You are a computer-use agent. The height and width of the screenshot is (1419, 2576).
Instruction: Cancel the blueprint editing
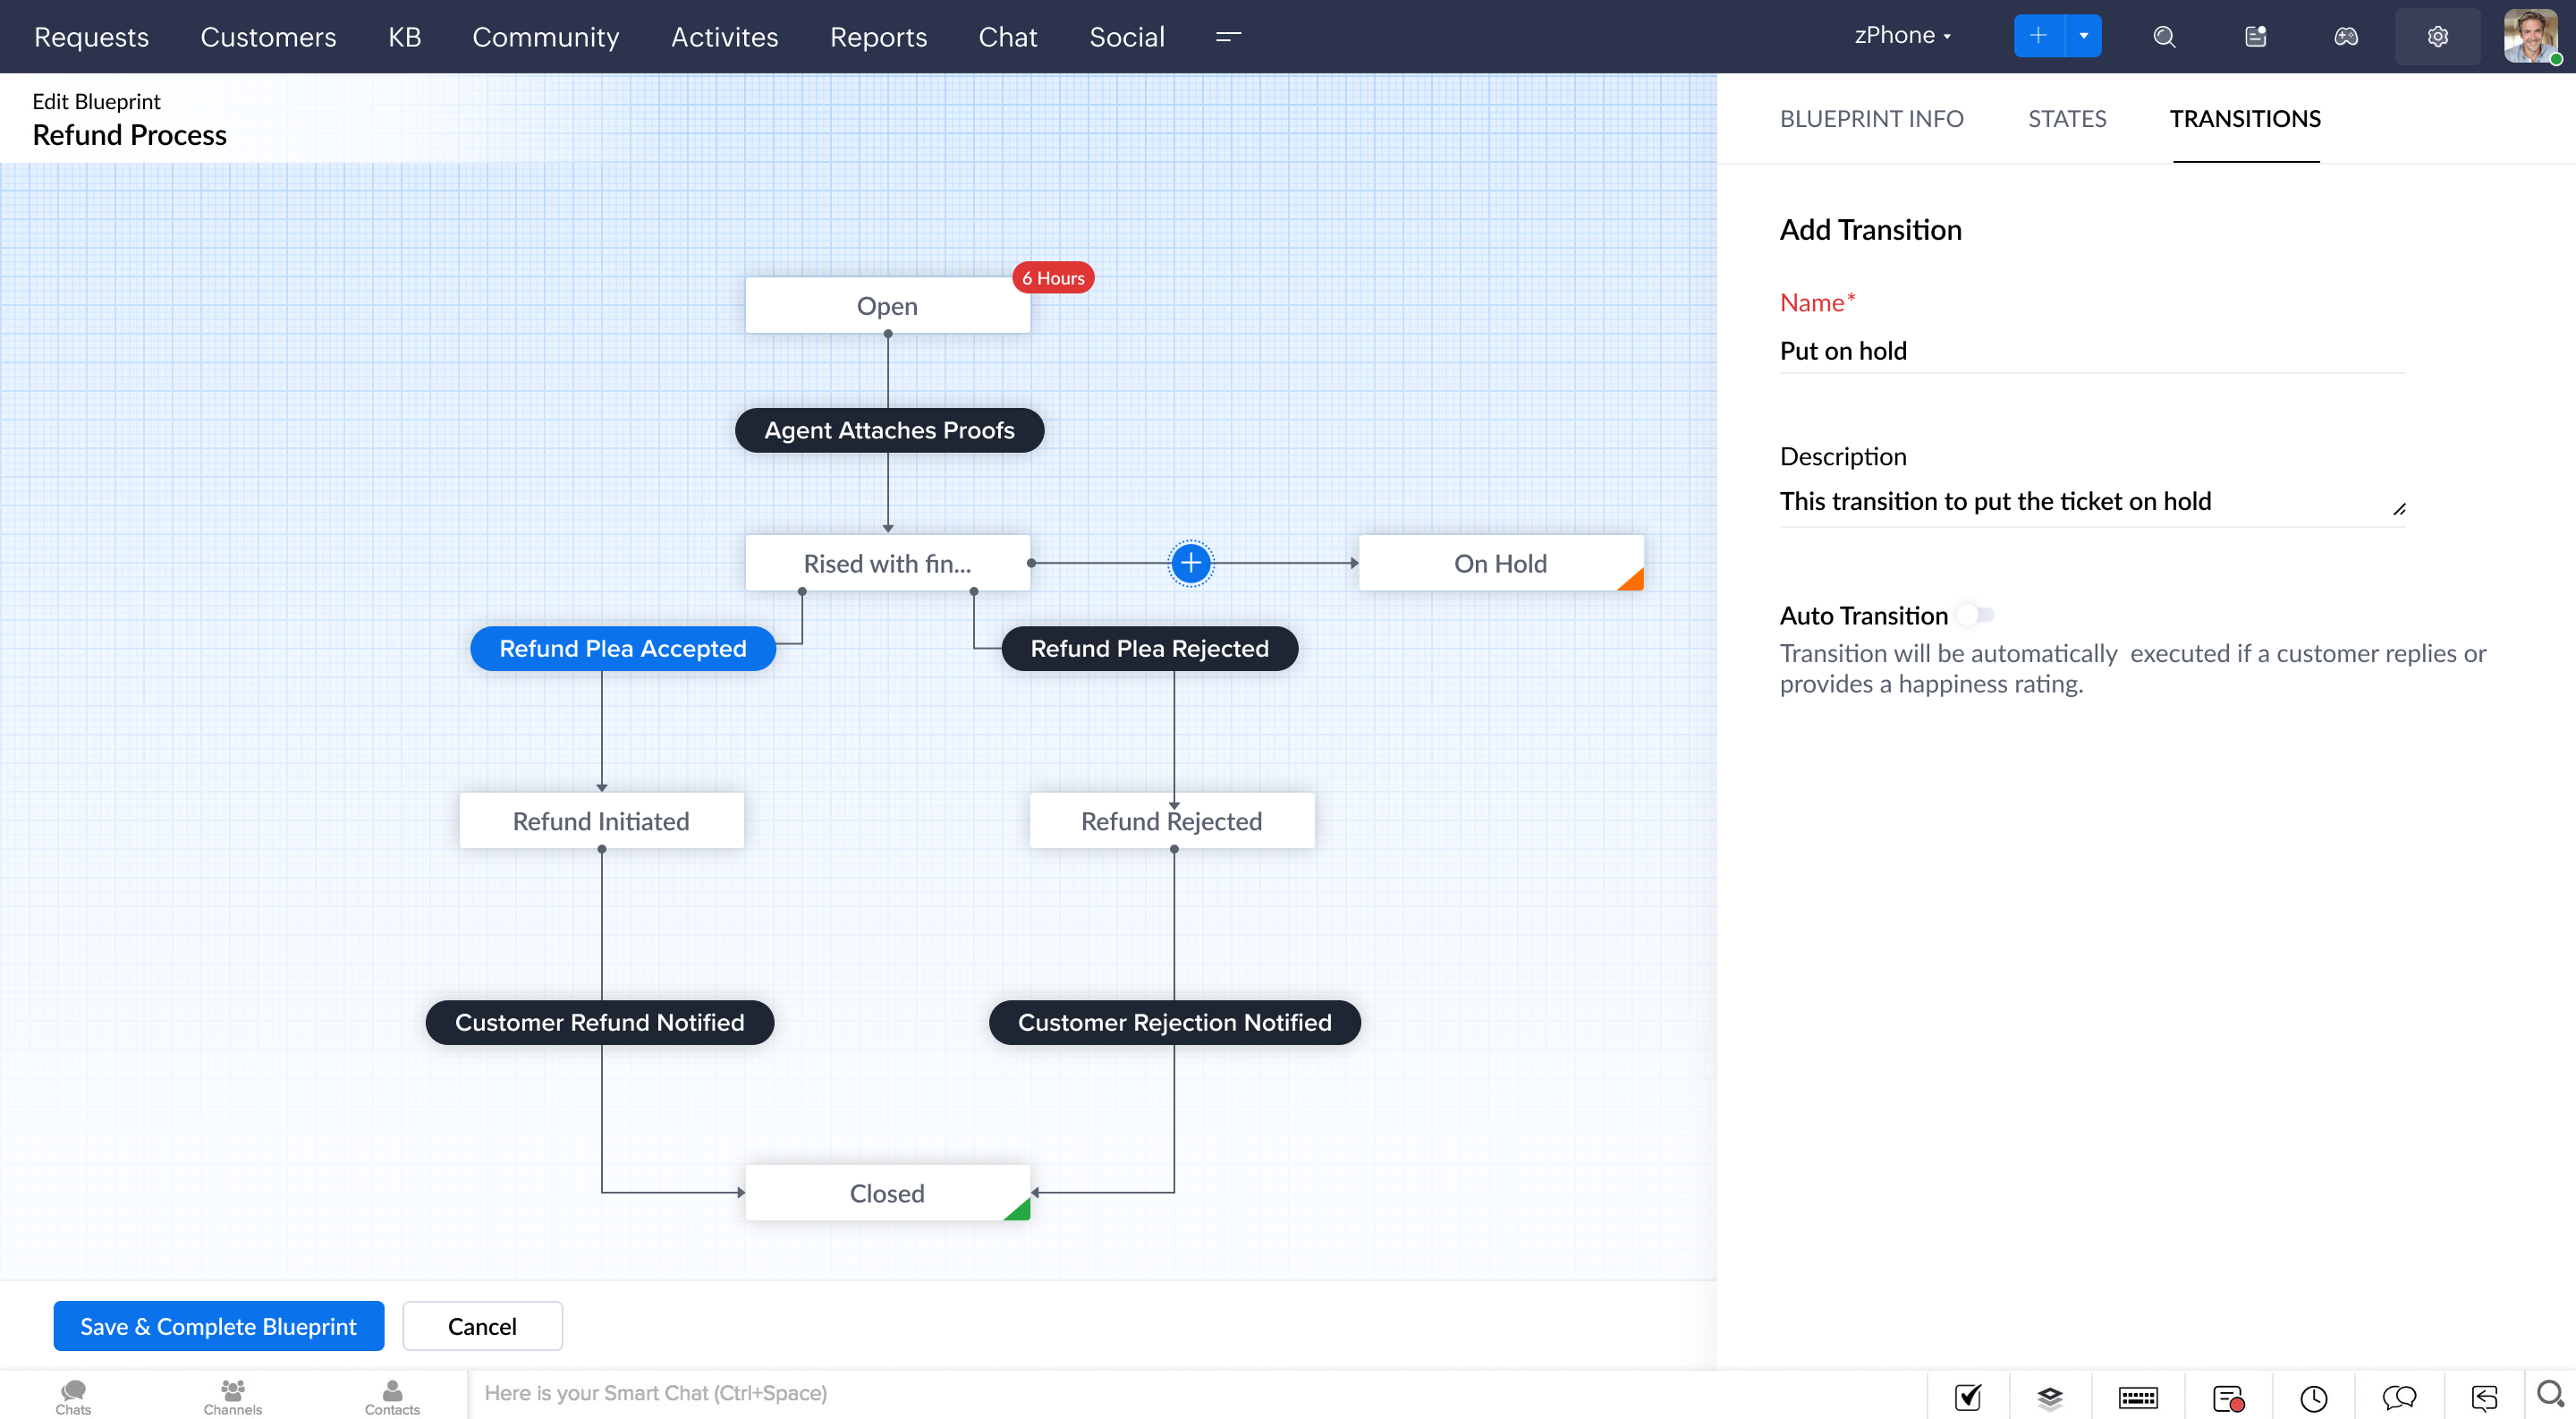pyautogui.click(x=481, y=1326)
